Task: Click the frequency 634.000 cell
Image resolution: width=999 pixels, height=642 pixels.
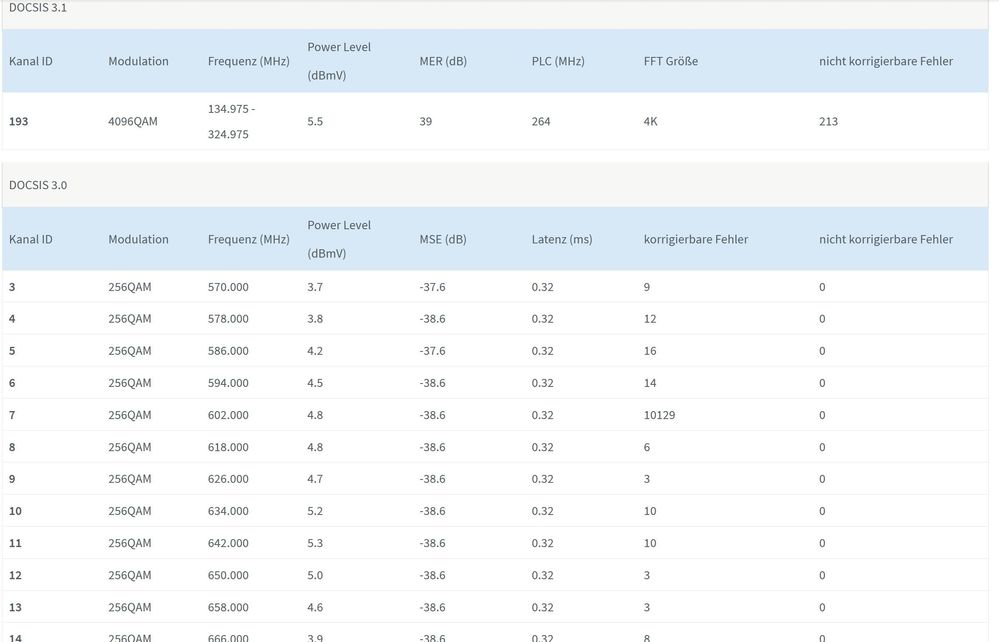Action: 228,511
